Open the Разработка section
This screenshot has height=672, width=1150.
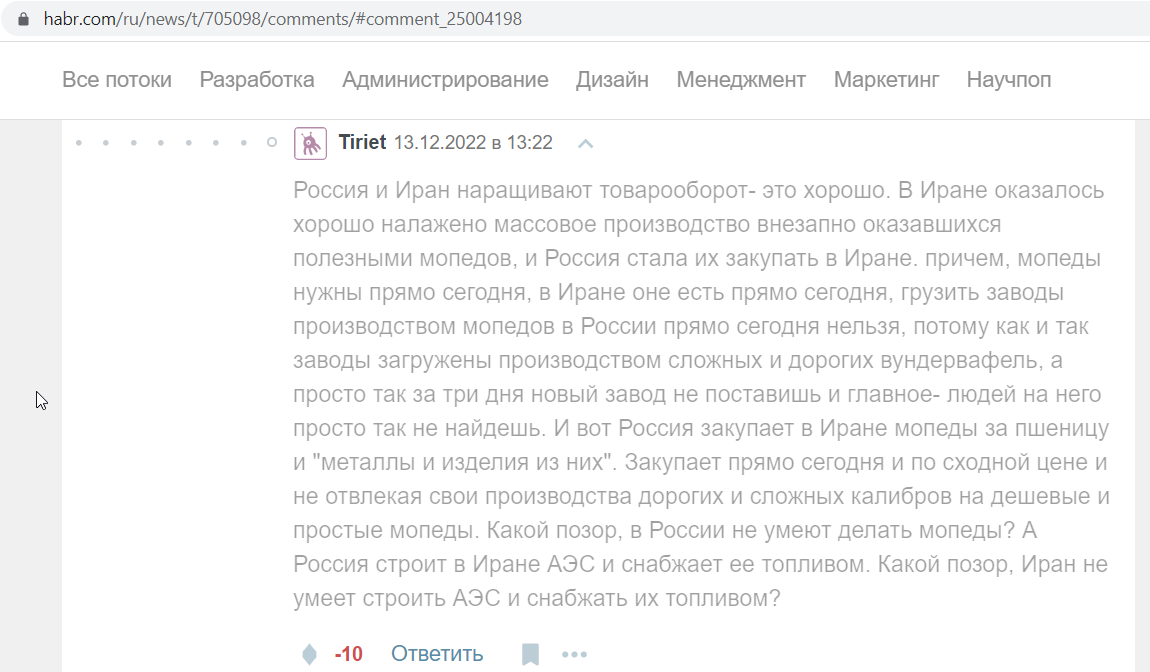257,79
